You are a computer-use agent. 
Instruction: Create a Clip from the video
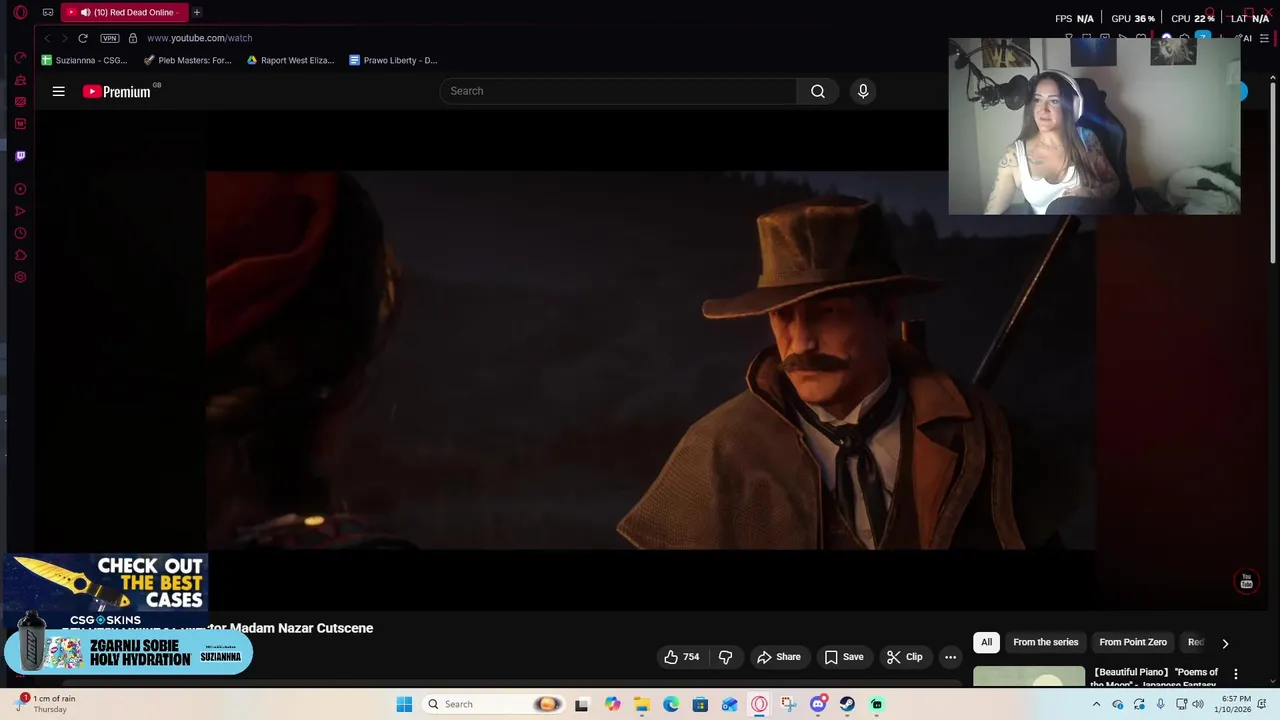coord(904,657)
